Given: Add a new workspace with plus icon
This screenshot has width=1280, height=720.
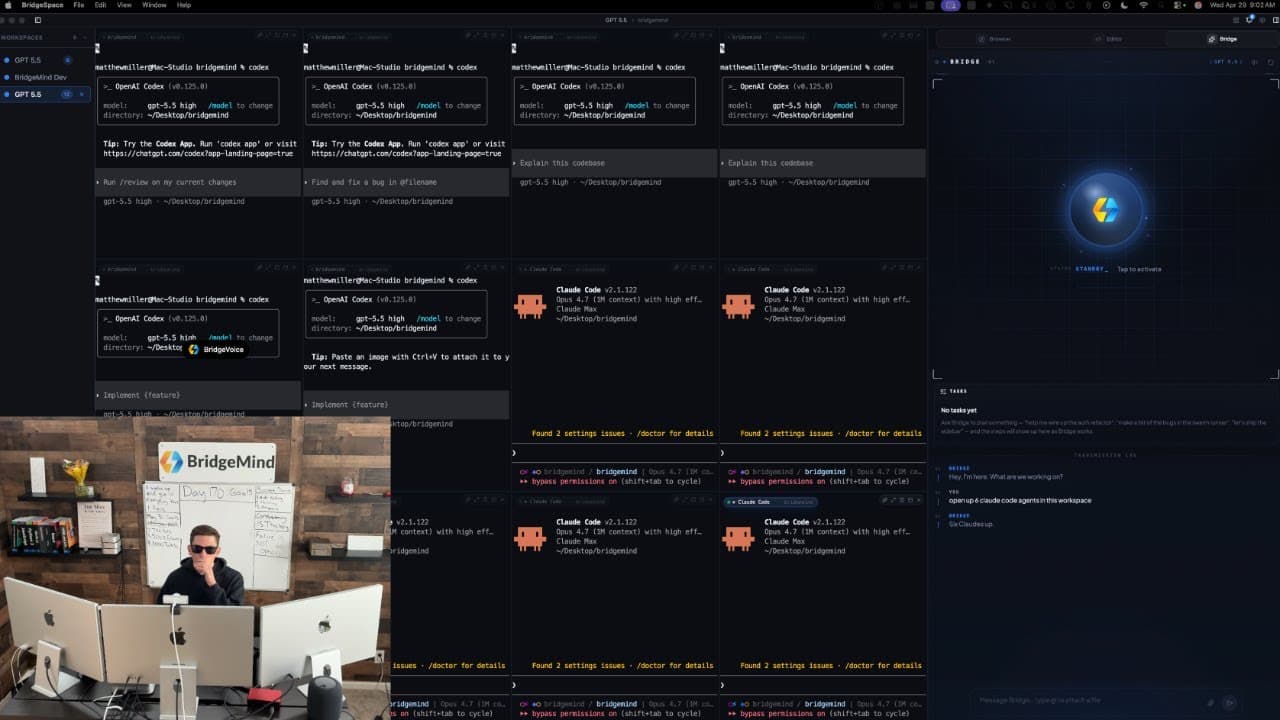Looking at the screenshot, I should click(74, 37).
